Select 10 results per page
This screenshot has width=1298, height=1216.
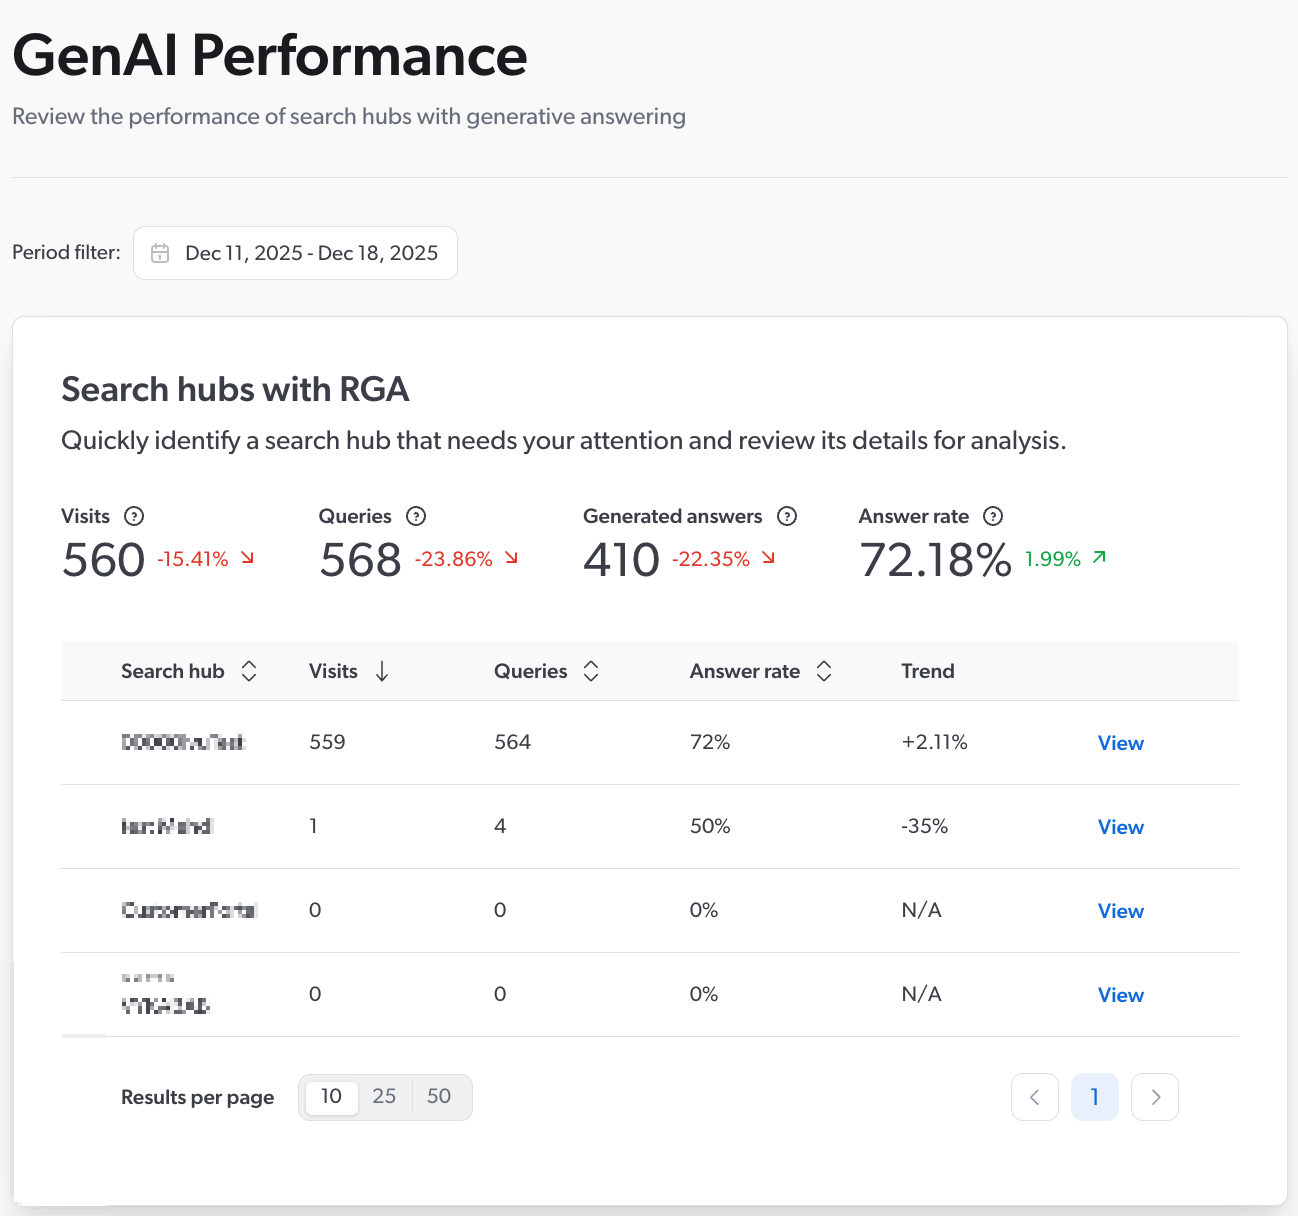(x=331, y=1096)
